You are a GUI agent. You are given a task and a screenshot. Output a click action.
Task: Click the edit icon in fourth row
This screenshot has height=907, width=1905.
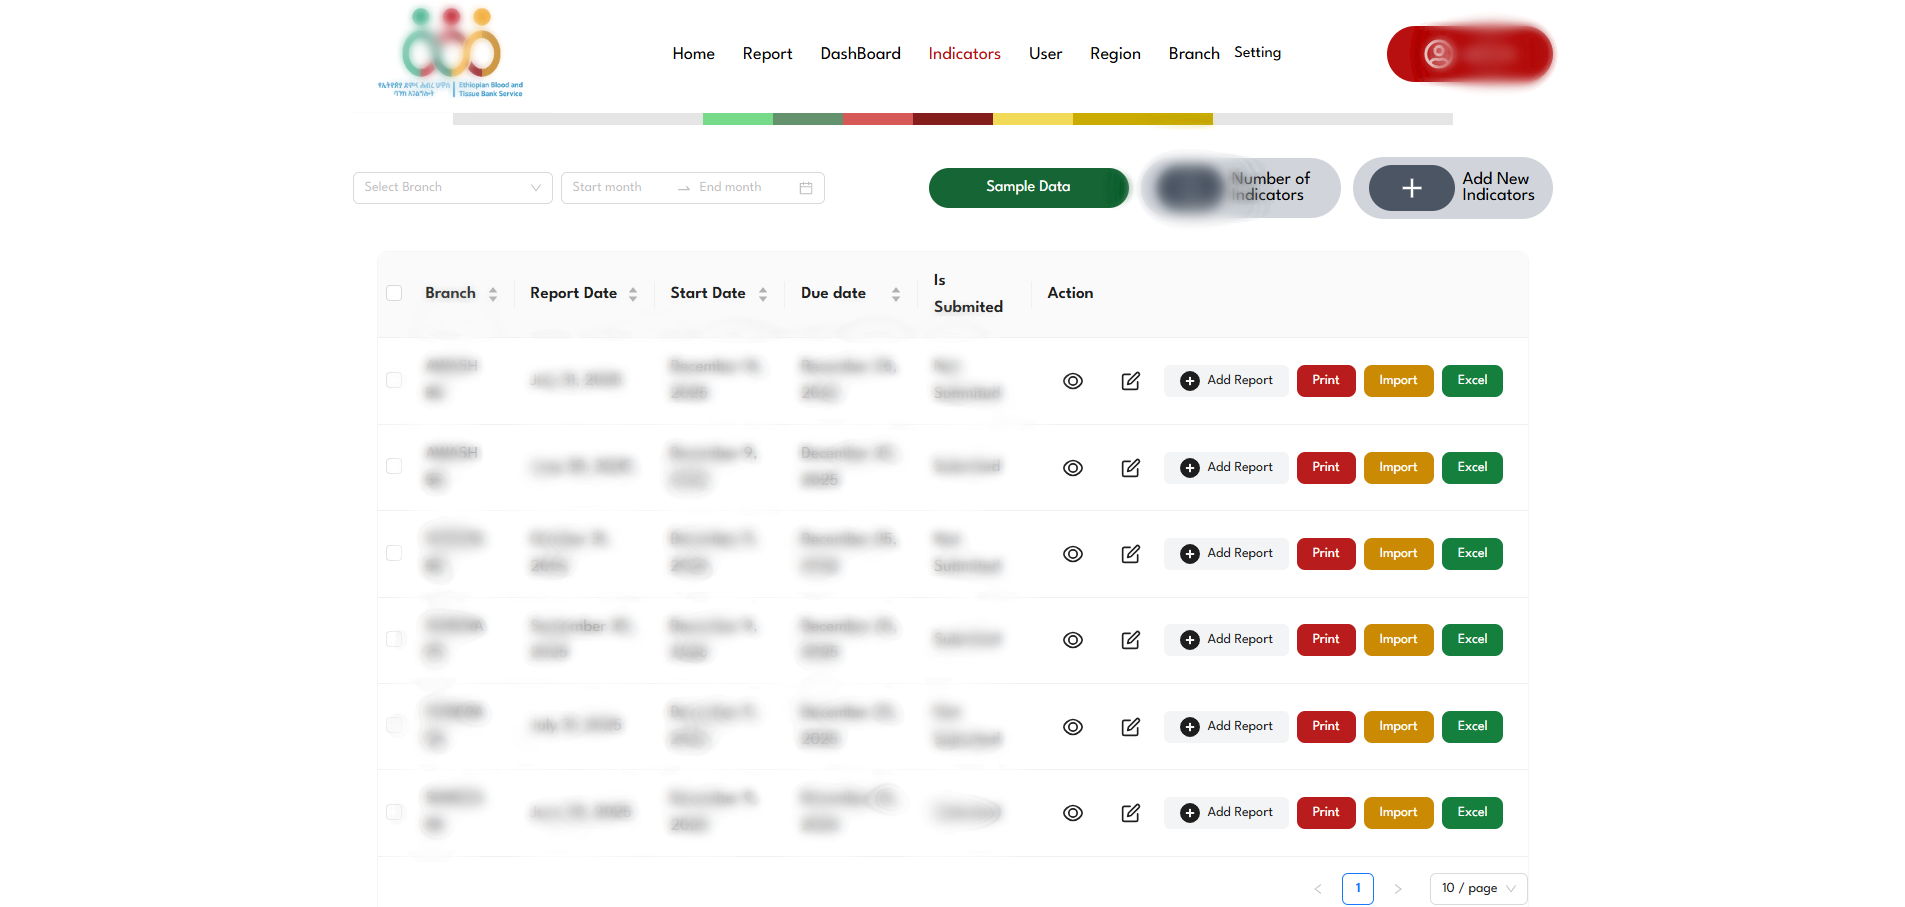click(x=1130, y=640)
